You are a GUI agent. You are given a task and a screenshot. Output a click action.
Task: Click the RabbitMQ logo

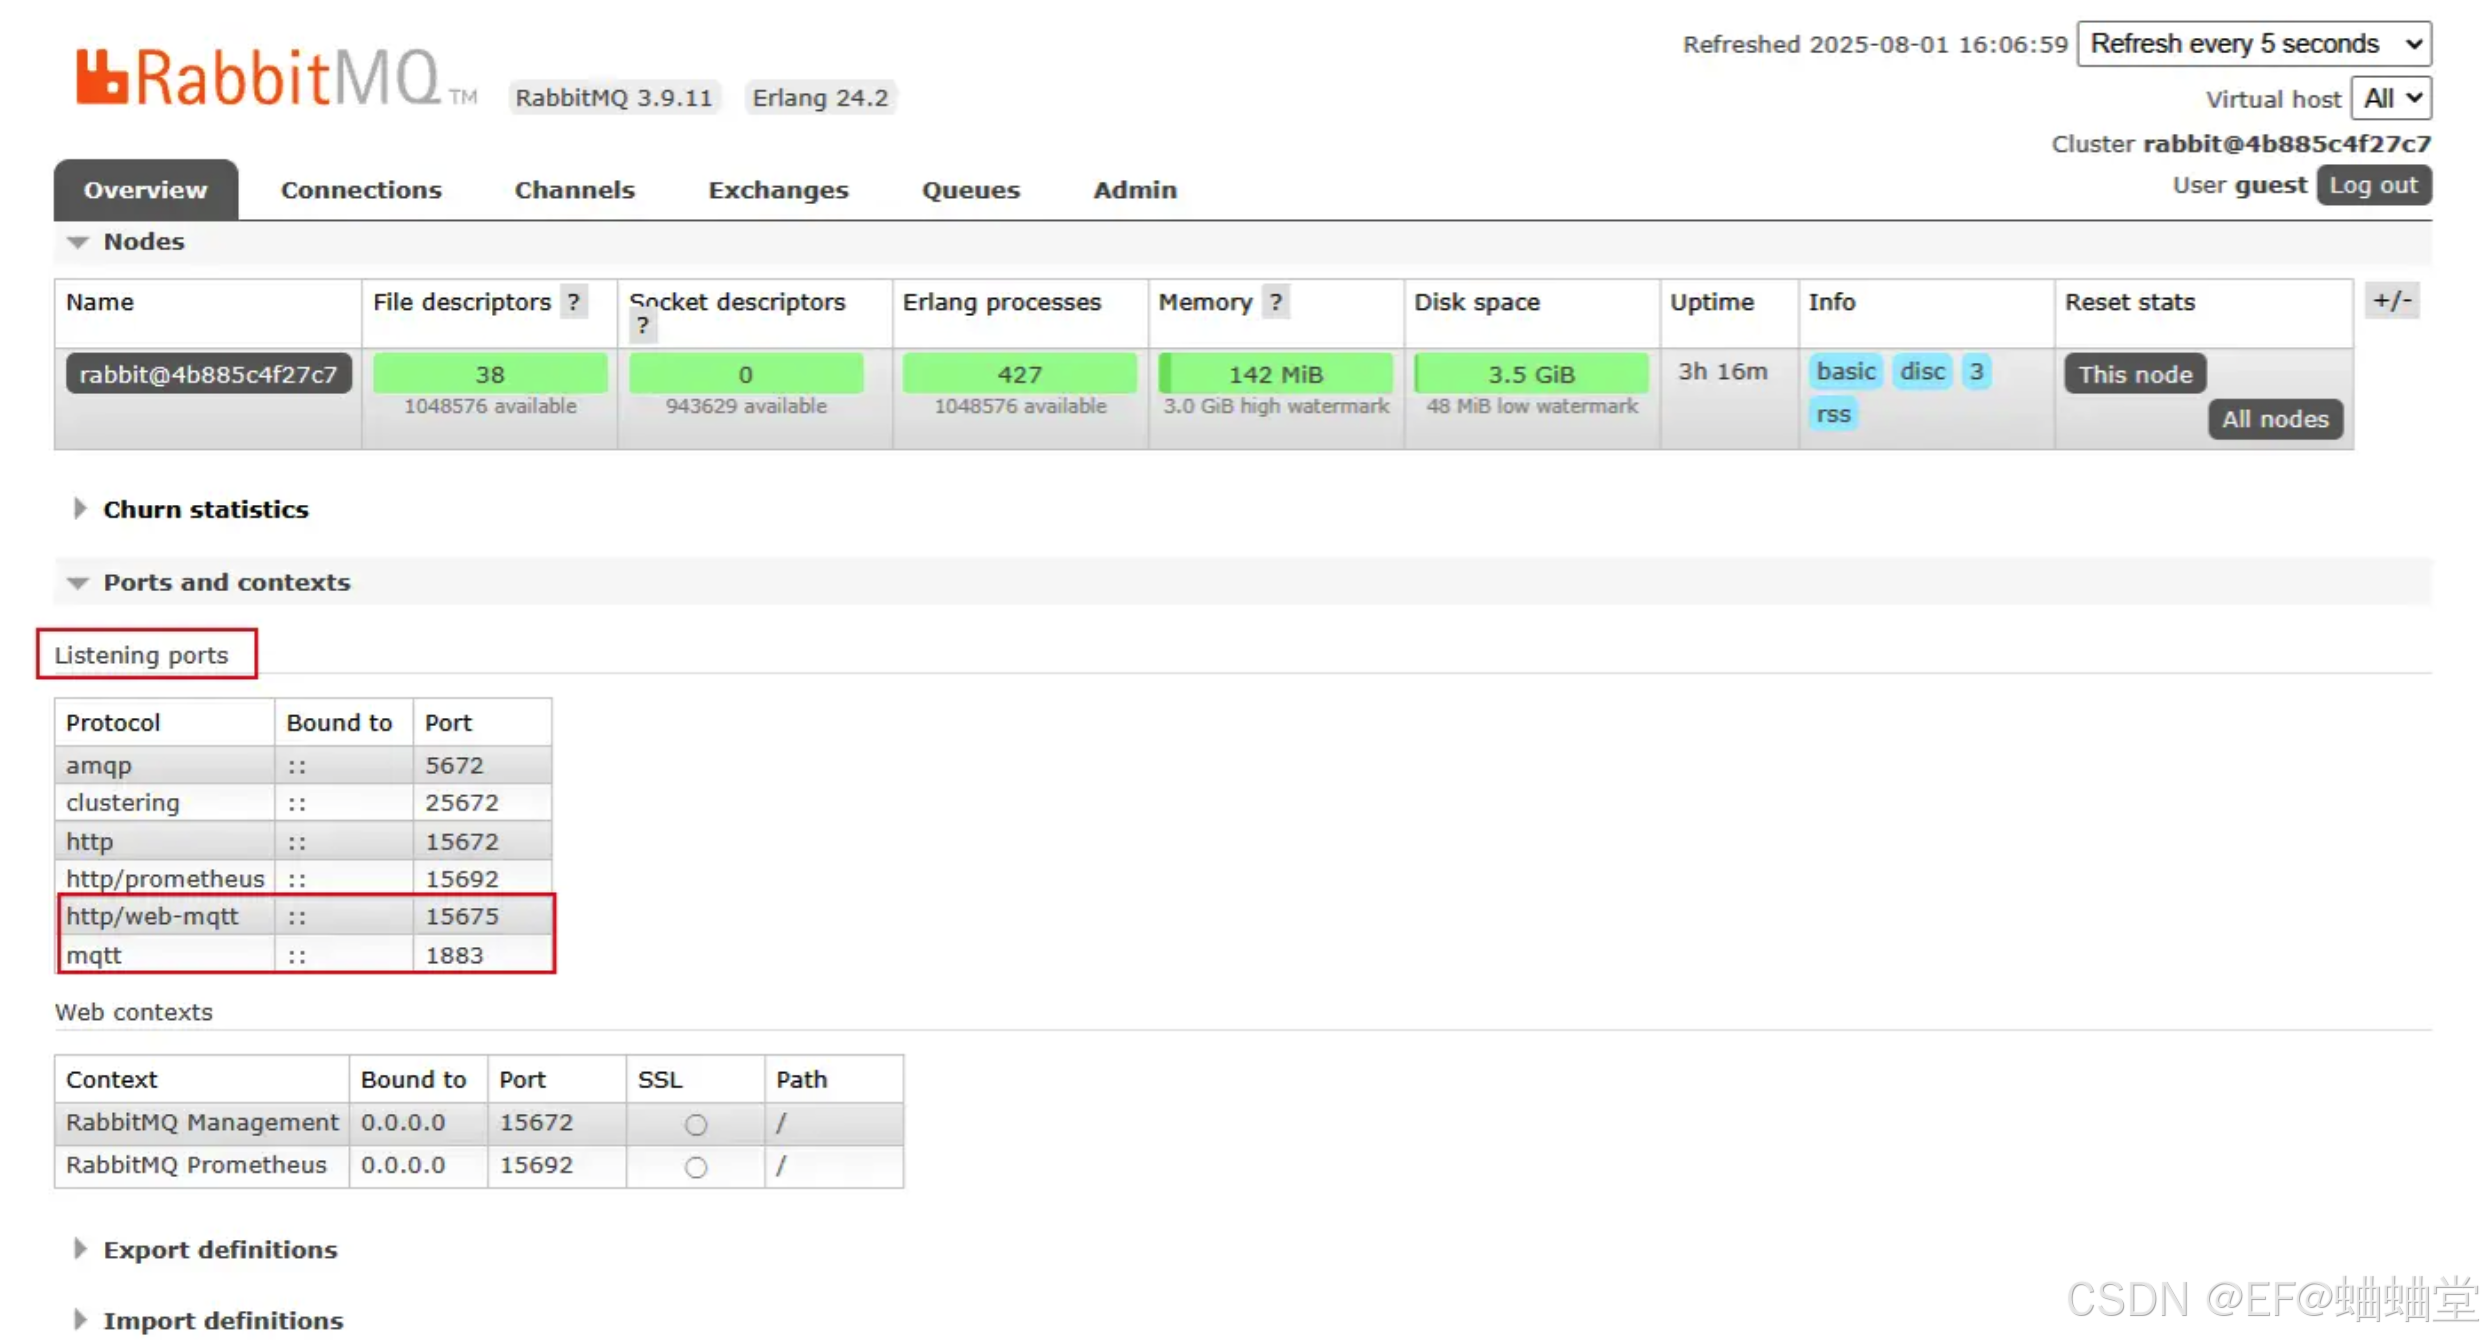tap(276, 77)
